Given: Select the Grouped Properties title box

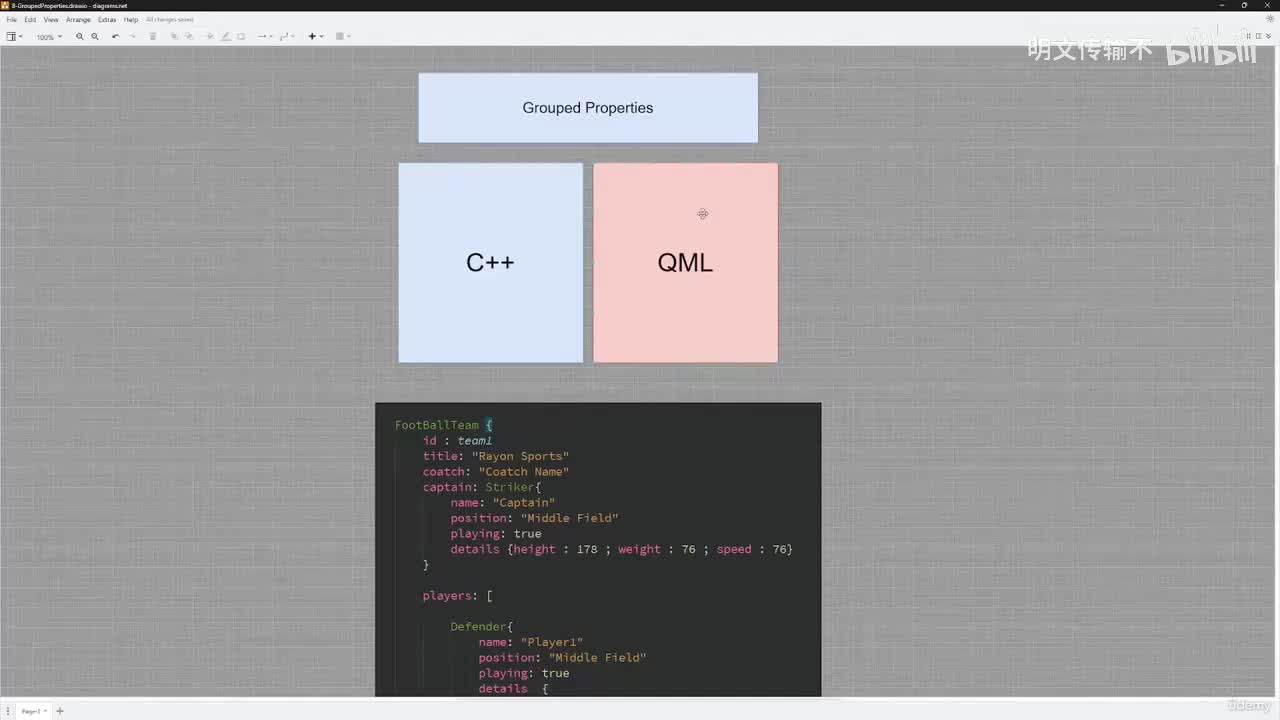Looking at the screenshot, I should tap(588, 108).
